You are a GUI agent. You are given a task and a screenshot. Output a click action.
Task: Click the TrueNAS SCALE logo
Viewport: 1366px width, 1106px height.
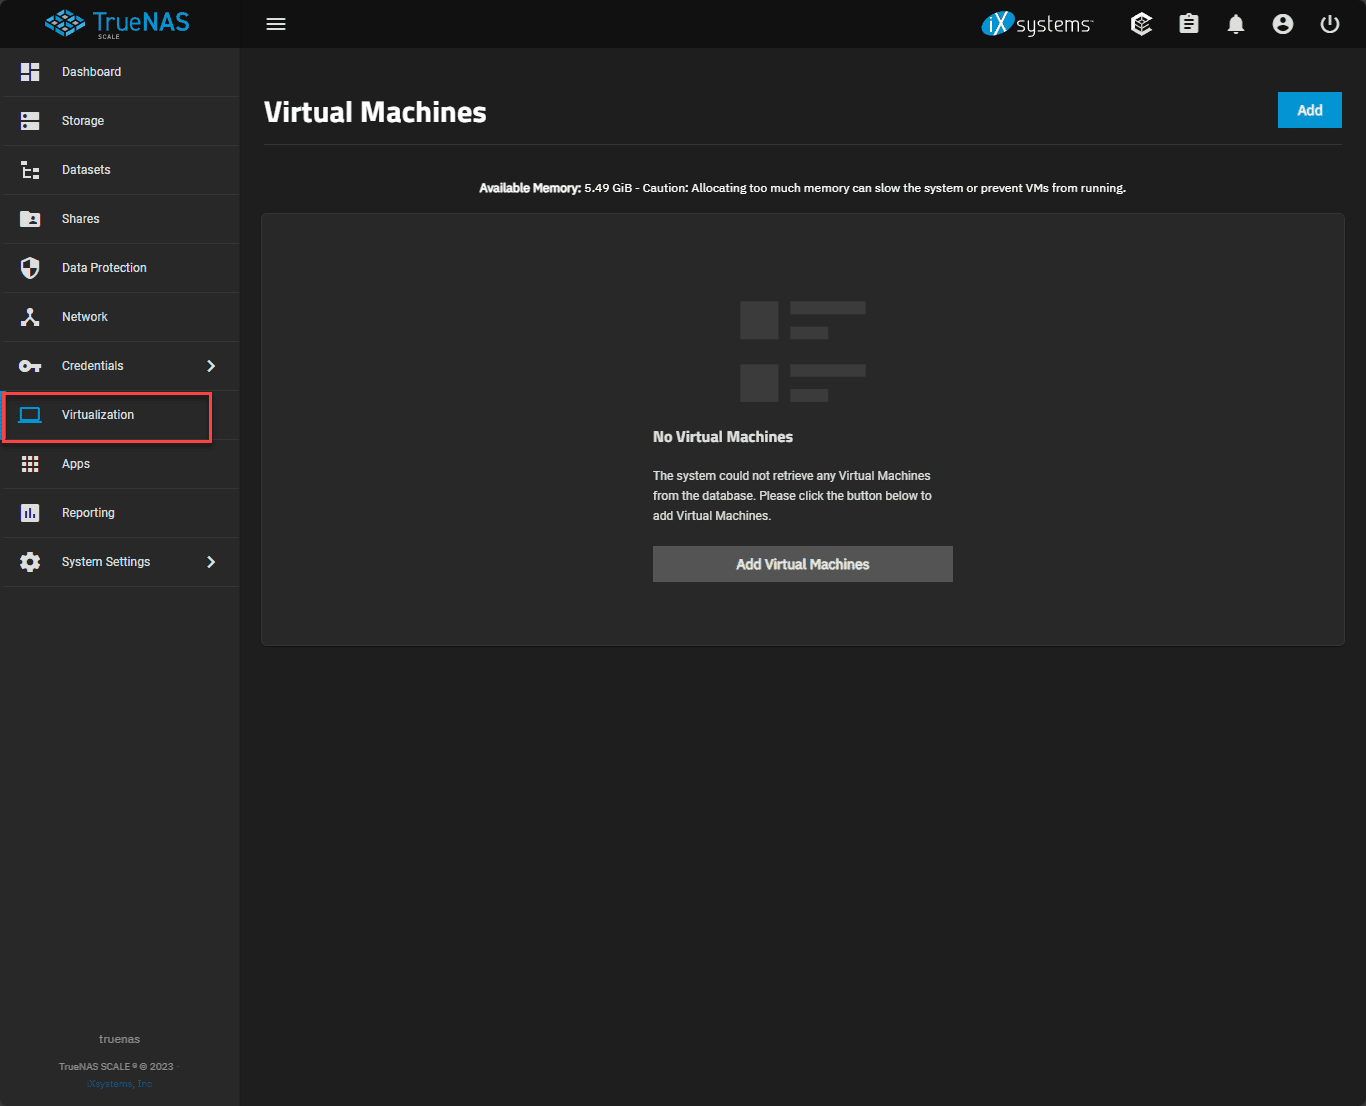point(116,23)
